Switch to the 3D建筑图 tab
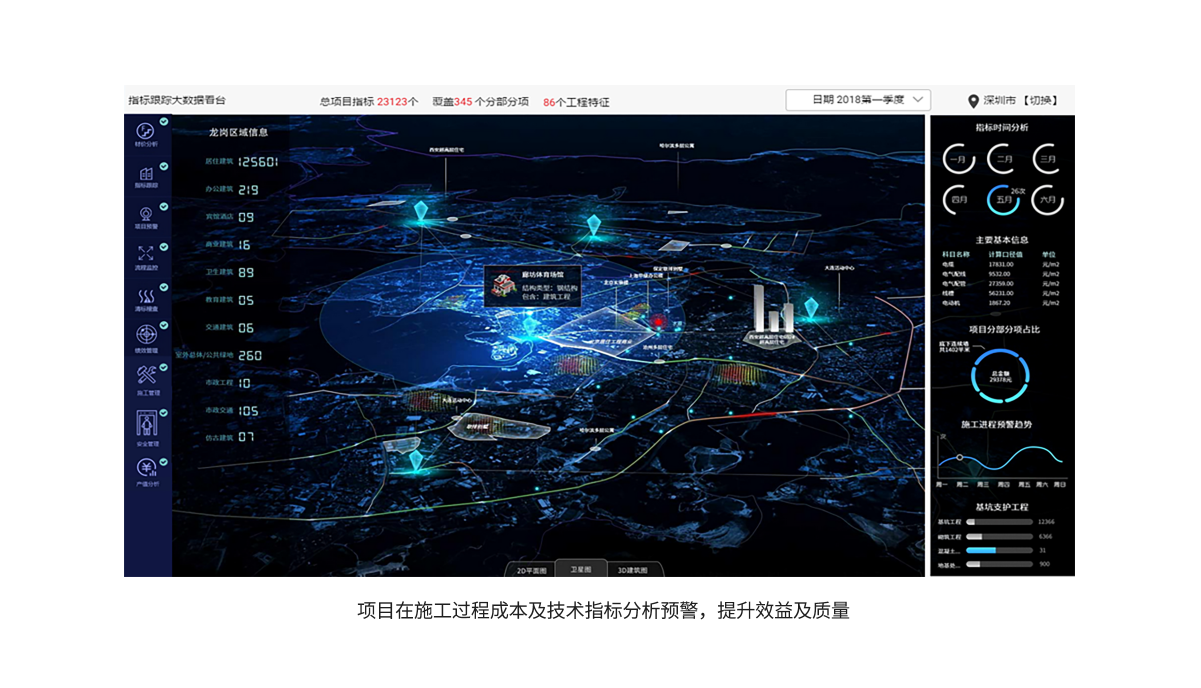The height and width of the screenshot is (688, 1201). pyautogui.click(x=632, y=570)
